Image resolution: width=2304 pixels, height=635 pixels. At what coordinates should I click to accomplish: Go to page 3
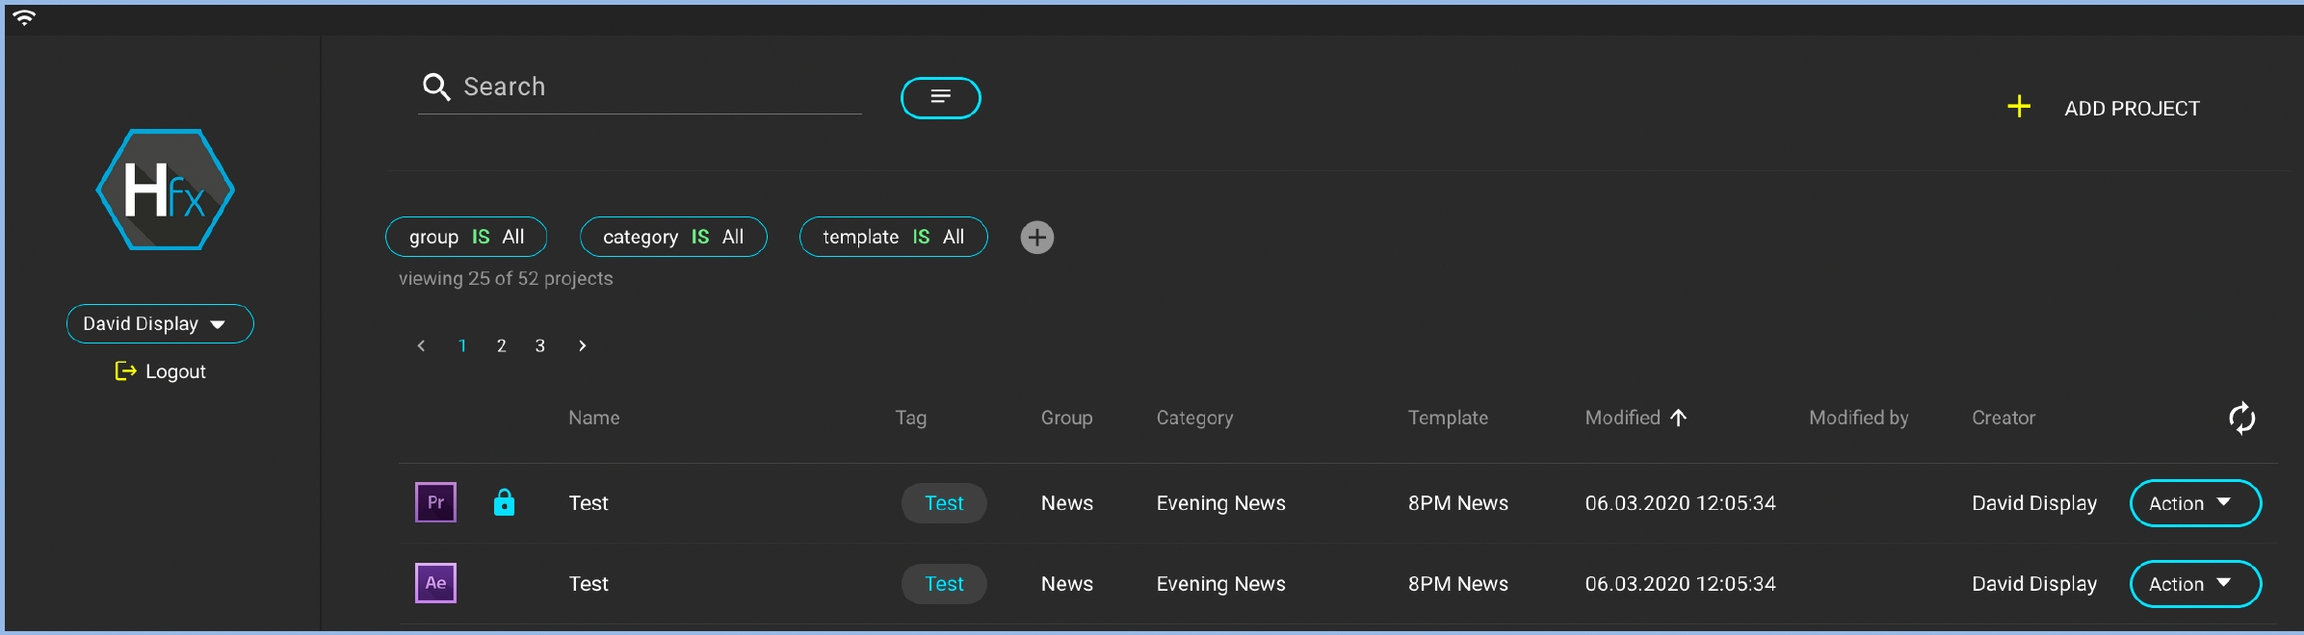540,346
